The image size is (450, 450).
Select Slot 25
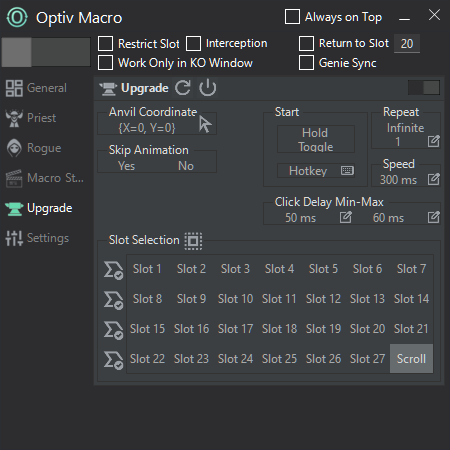pos(279,359)
